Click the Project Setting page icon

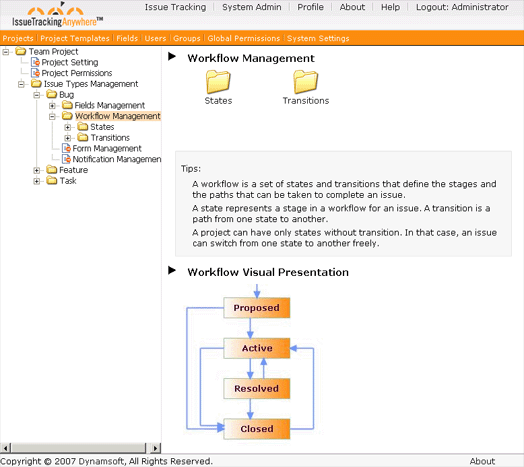click(35, 62)
